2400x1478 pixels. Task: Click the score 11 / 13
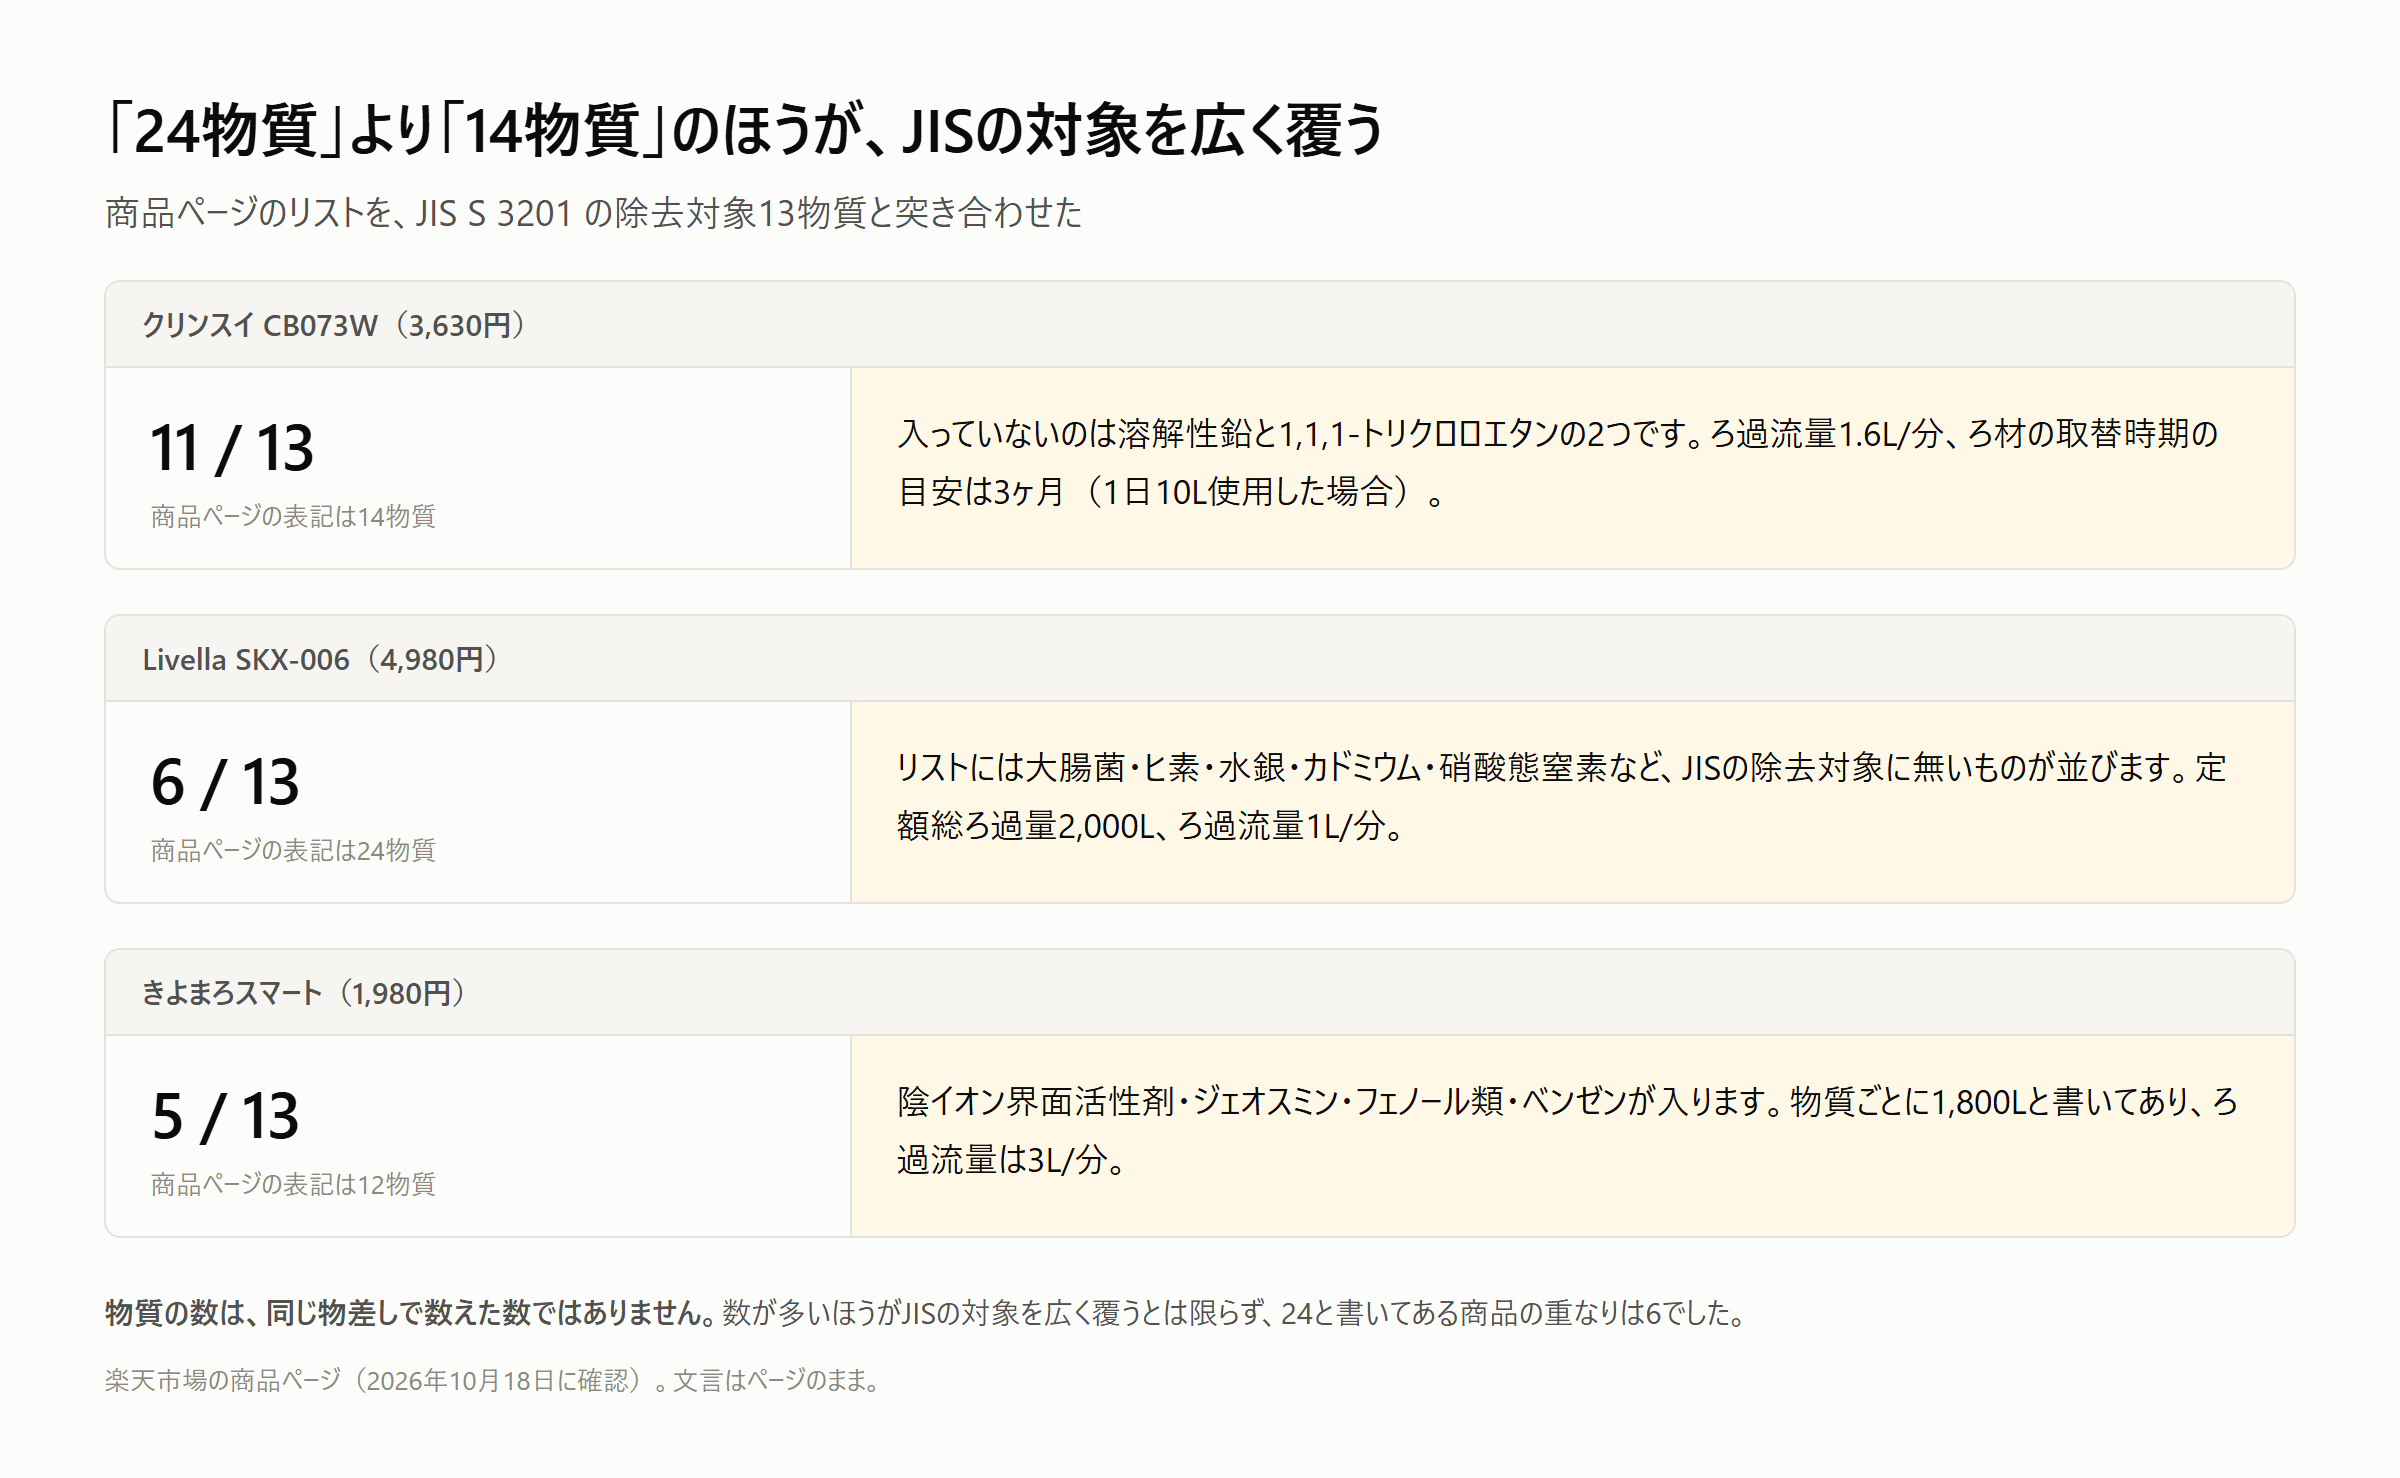(231, 447)
